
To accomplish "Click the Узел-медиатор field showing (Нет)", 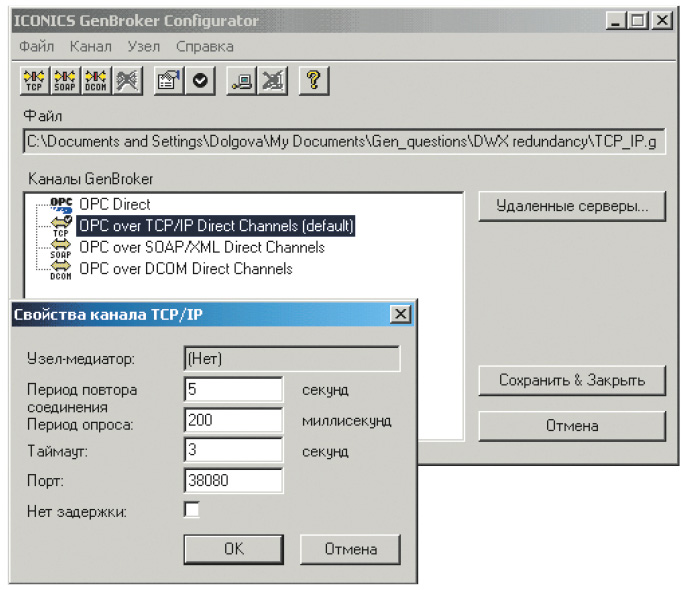I will [x=292, y=359].
